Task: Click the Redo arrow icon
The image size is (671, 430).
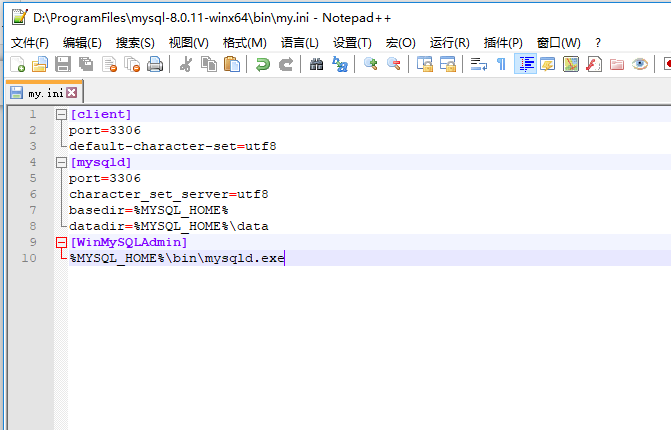Action: pyautogui.click(x=285, y=65)
